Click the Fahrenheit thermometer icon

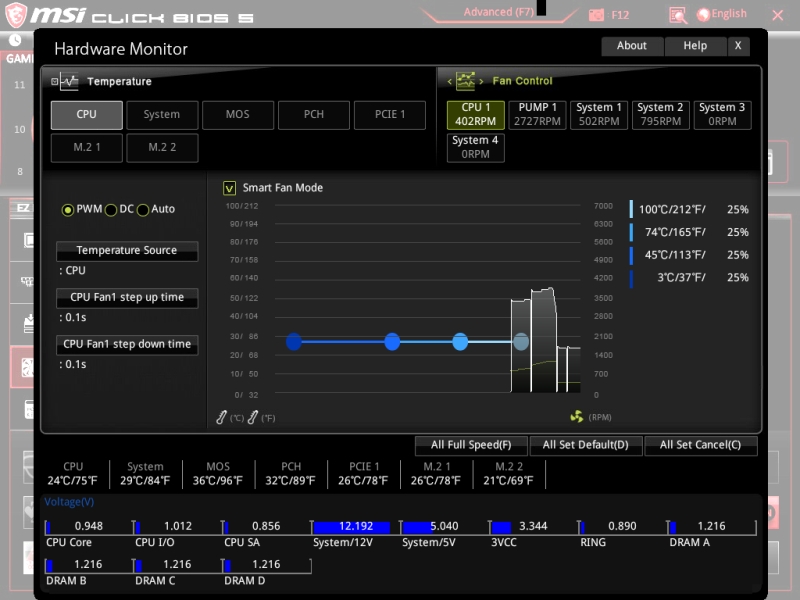253,417
